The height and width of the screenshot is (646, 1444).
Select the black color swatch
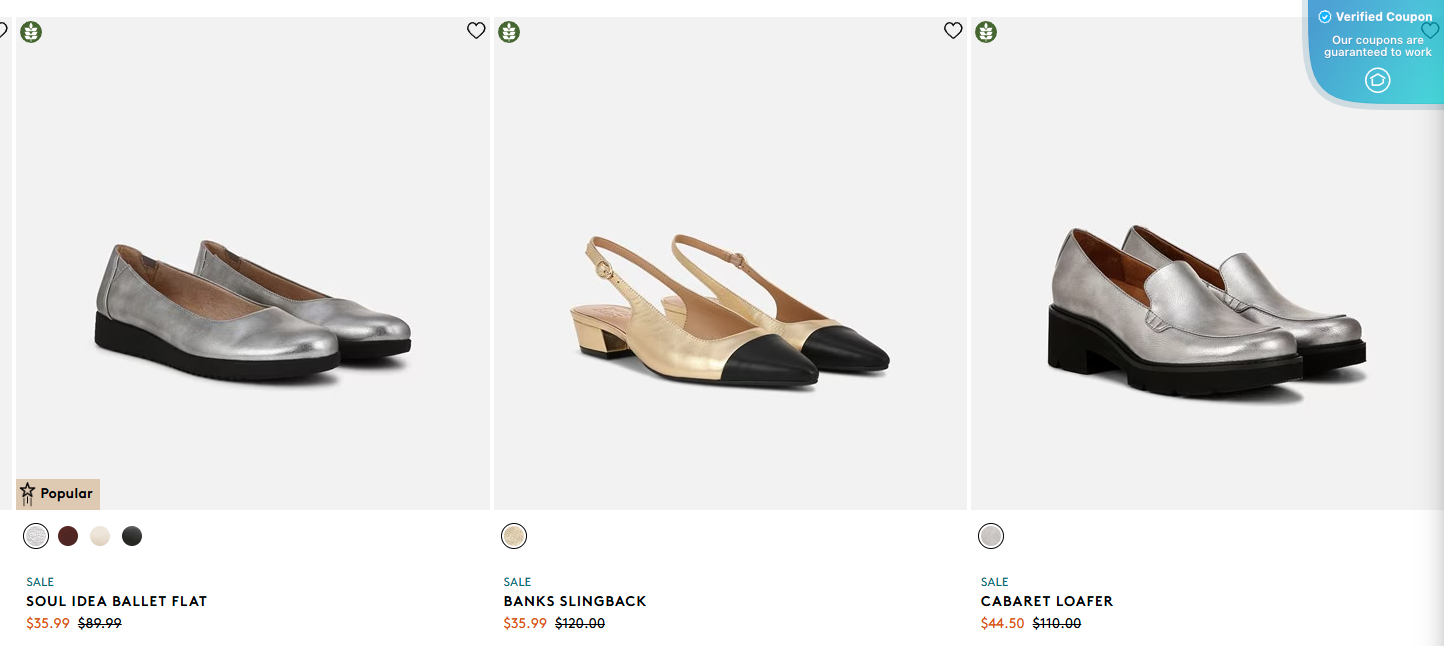pyautogui.click(x=132, y=536)
